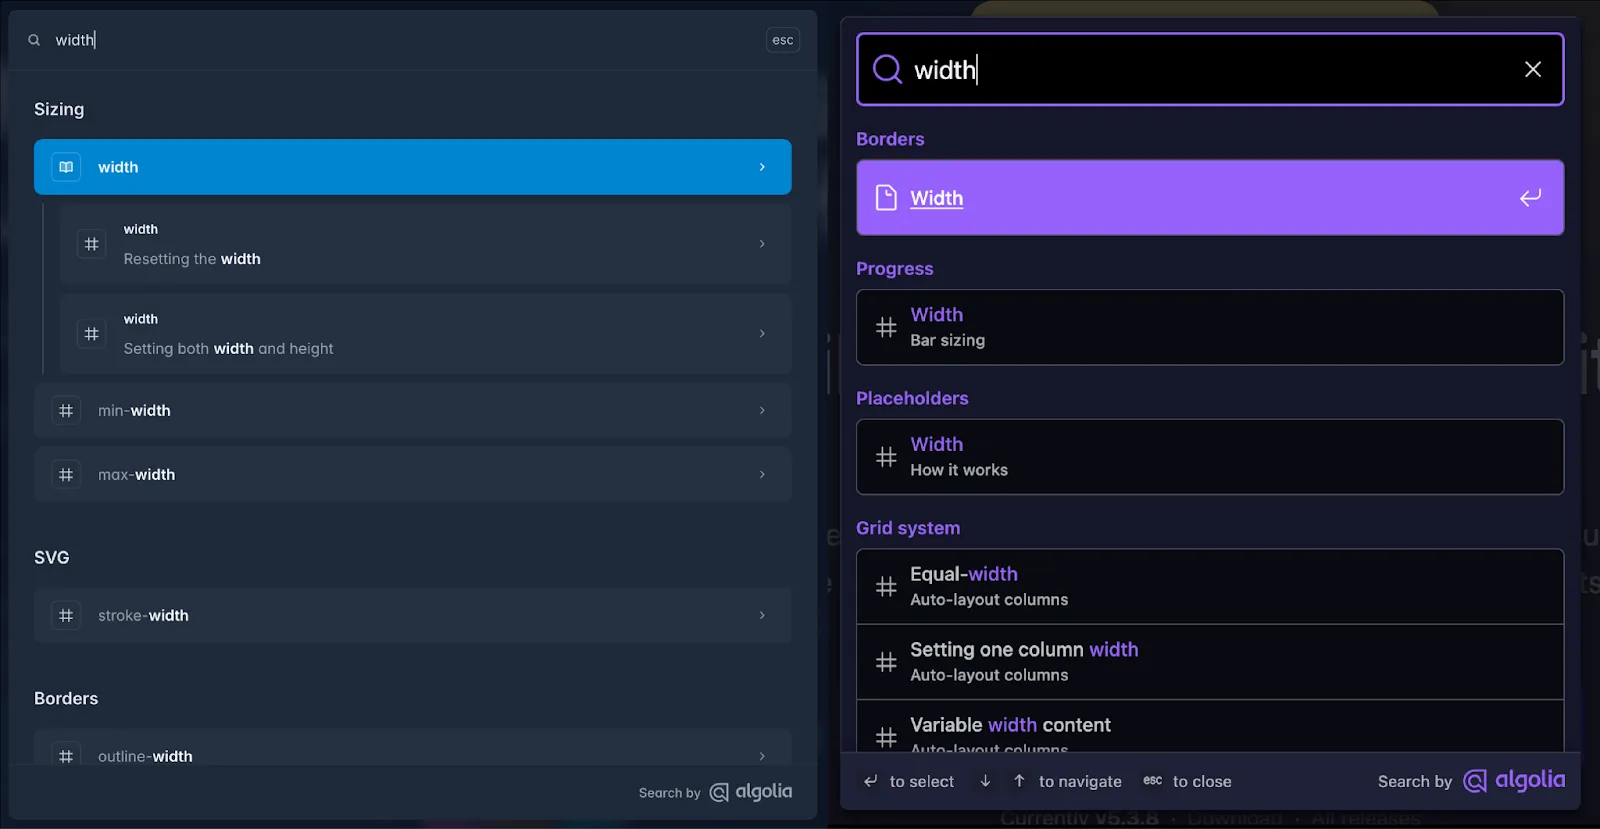This screenshot has height=829, width=1600.
Task: Click the Algolia logo in the right panel footer
Action: [x=1514, y=780]
